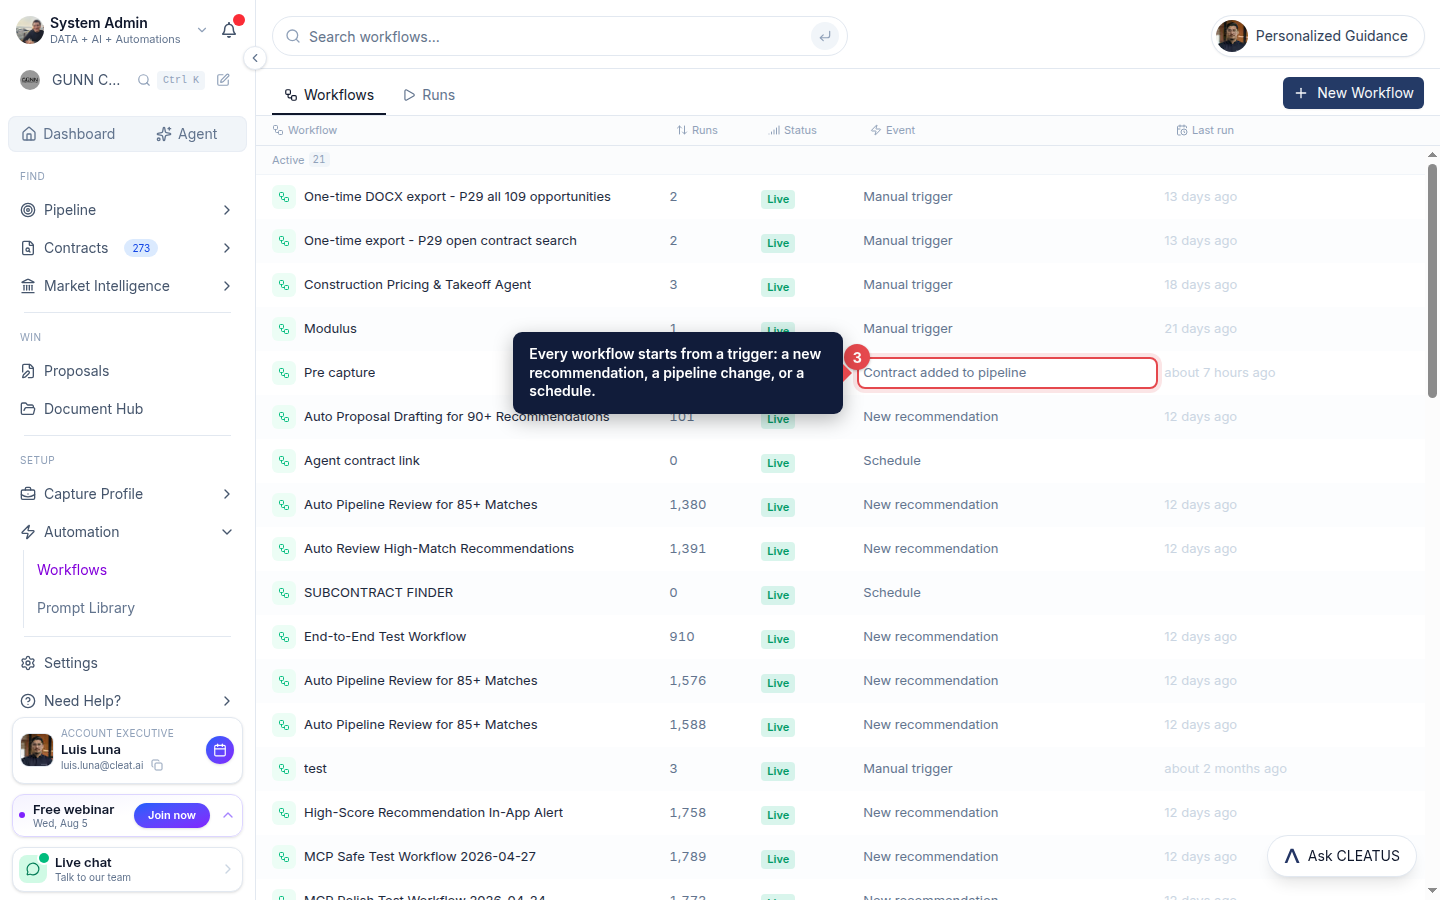Screen dimensions: 1440x900
Task: Collapse the Free webinar banner chevron
Action: coord(228,816)
